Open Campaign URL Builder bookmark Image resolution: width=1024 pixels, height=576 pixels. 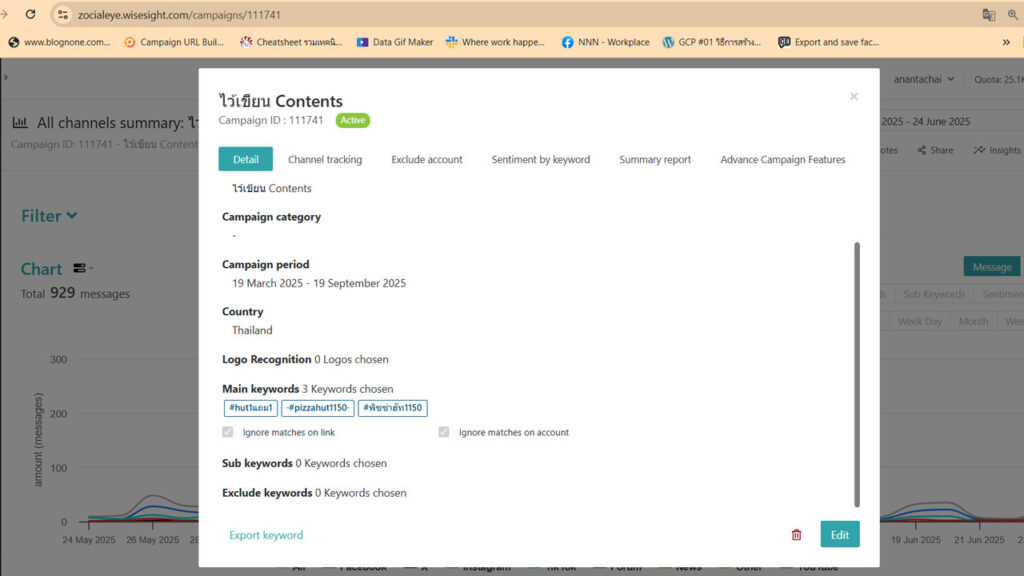tap(174, 42)
